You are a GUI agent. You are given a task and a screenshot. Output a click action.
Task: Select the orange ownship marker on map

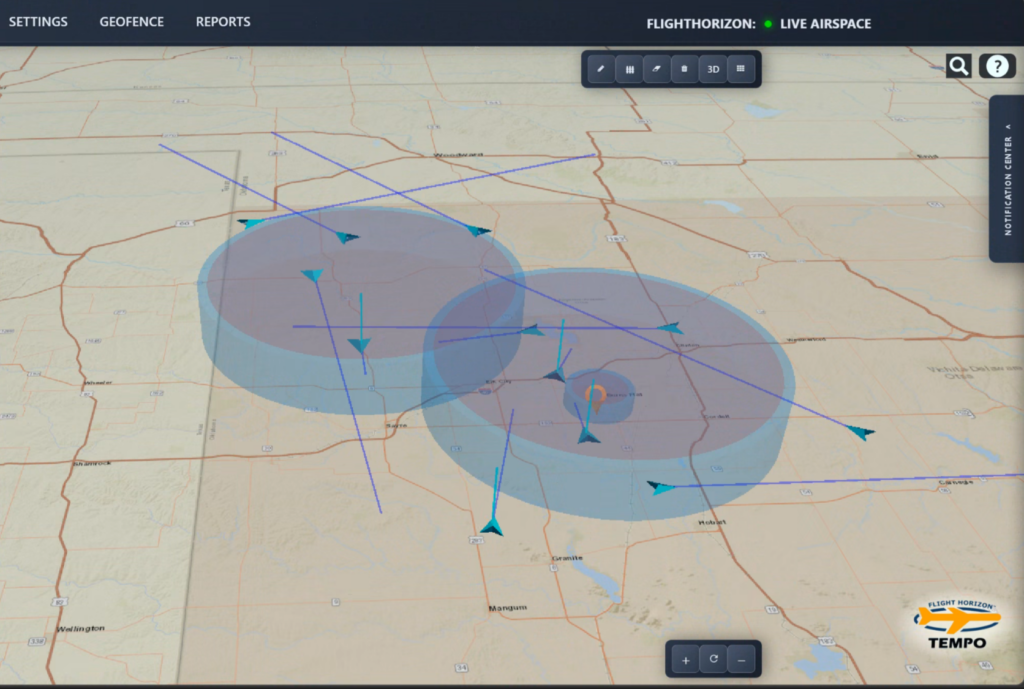coord(595,394)
